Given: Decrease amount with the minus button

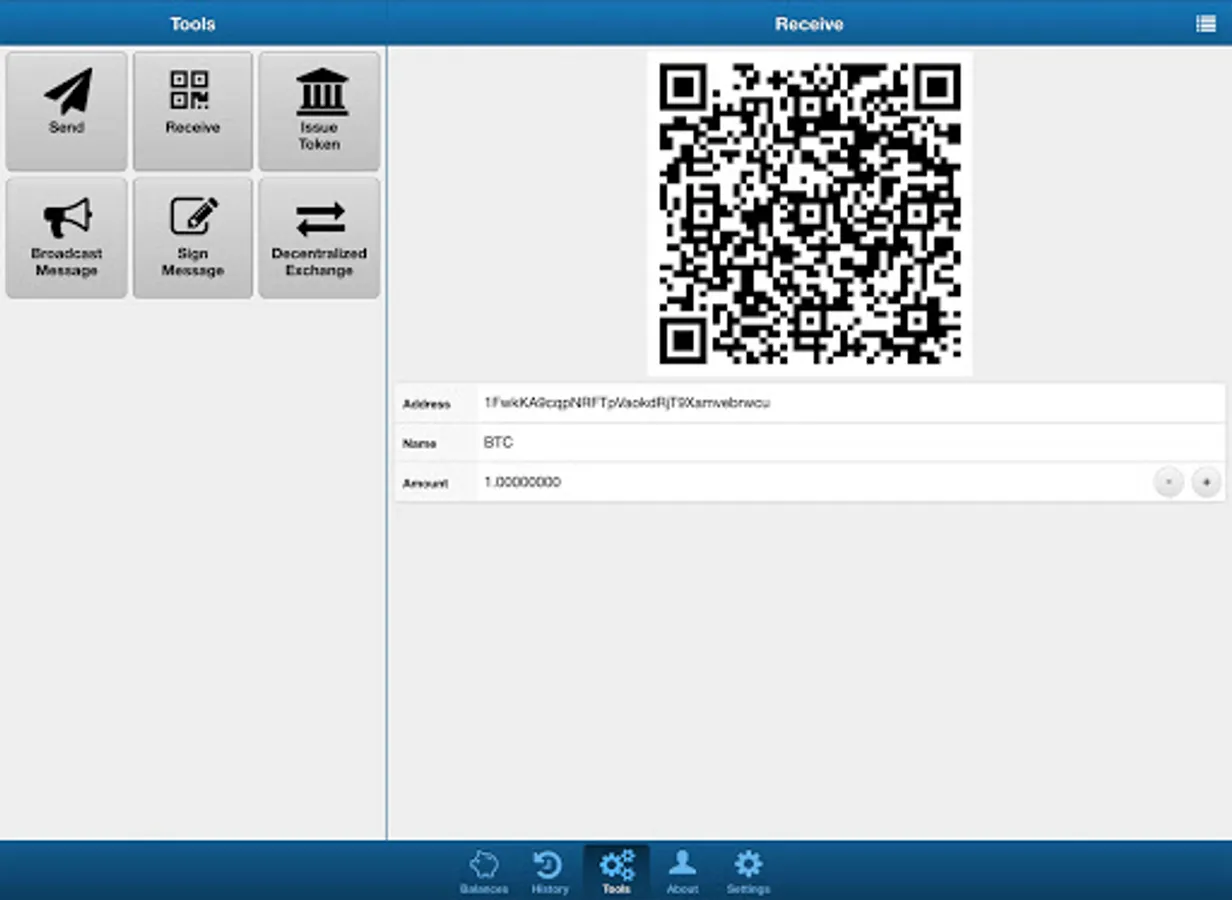Looking at the screenshot, I should pyautogui.click(x=1168, y=483).
